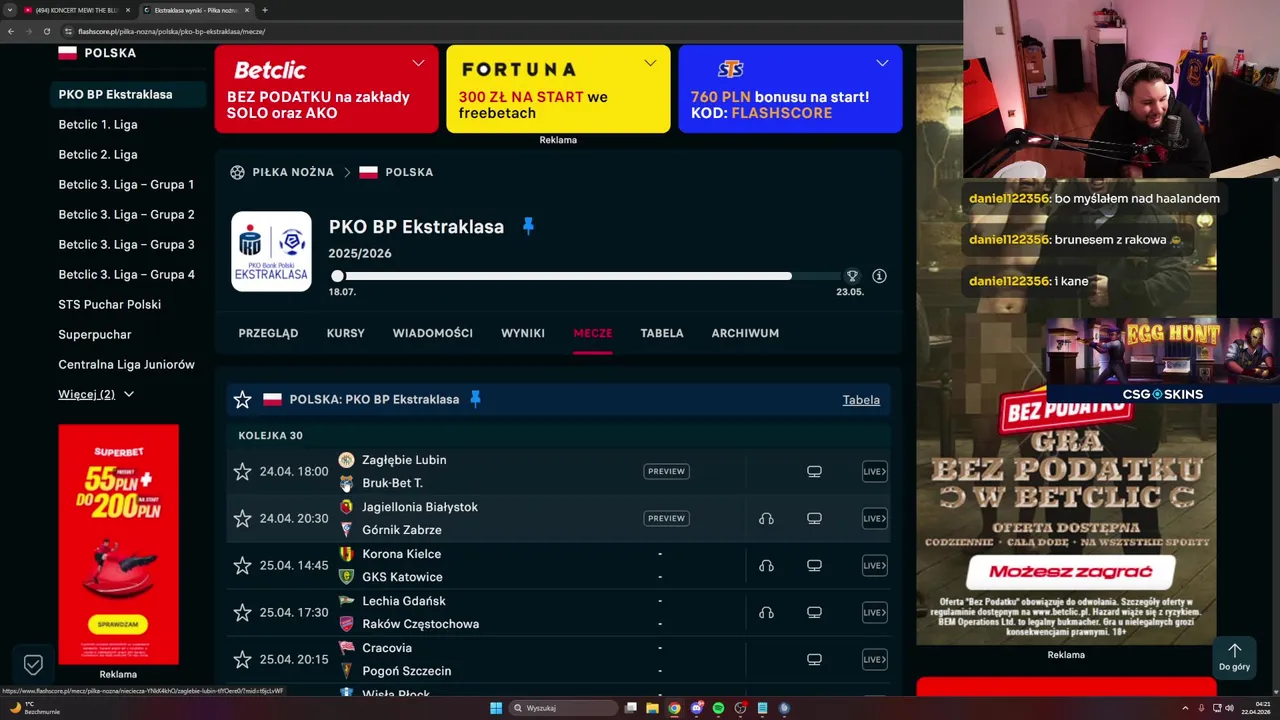
Task: Expand the Betclic ad banner chevron
Action: coord(418,63)
